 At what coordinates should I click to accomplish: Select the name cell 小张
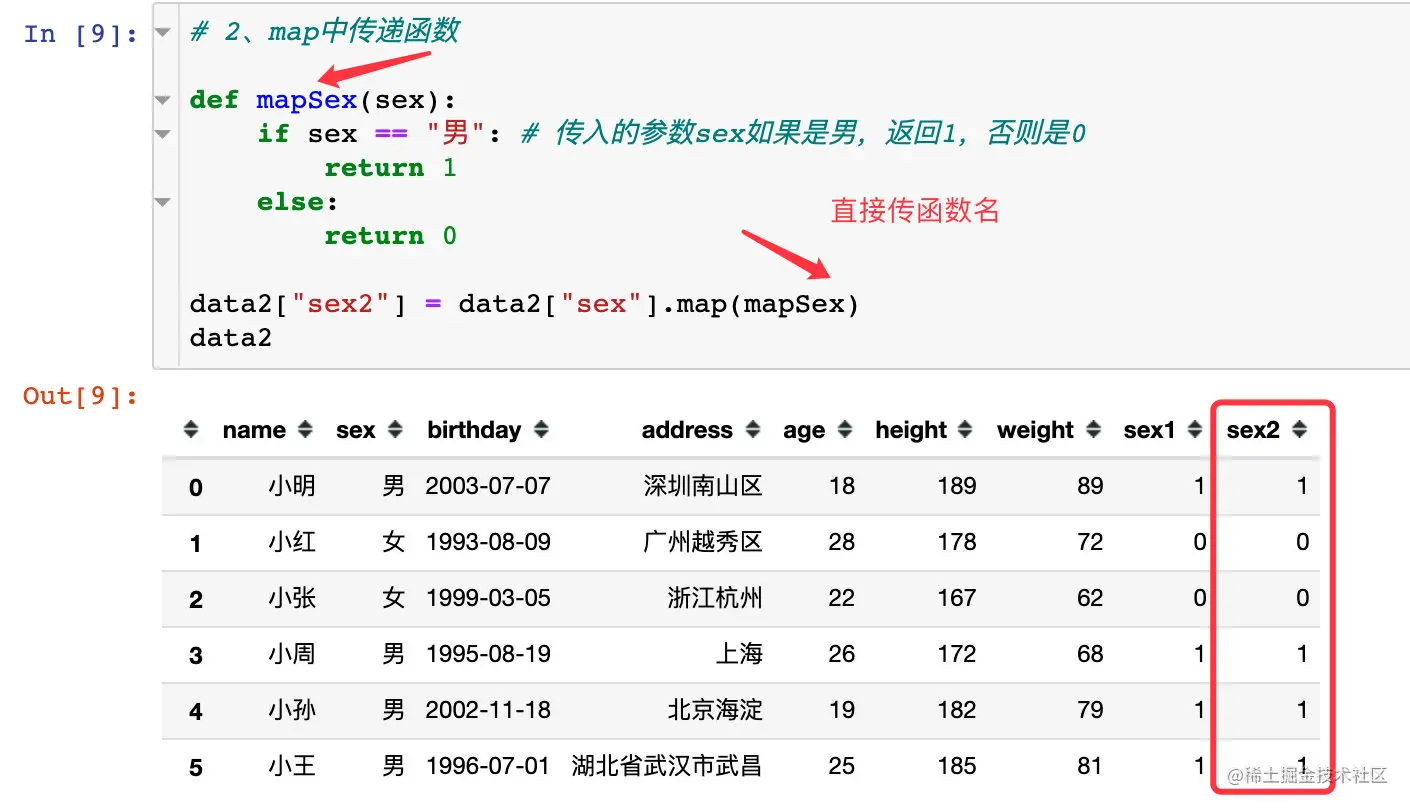pos(292,598)
